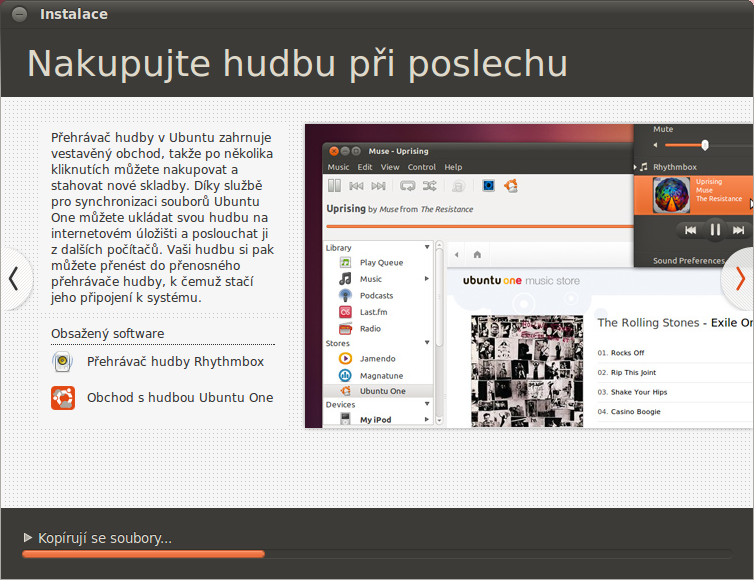The width and height of the screenshot is (754, 580).
Task: Select Play Queue in the library sidebar
Action: click(x=381, y=263)
